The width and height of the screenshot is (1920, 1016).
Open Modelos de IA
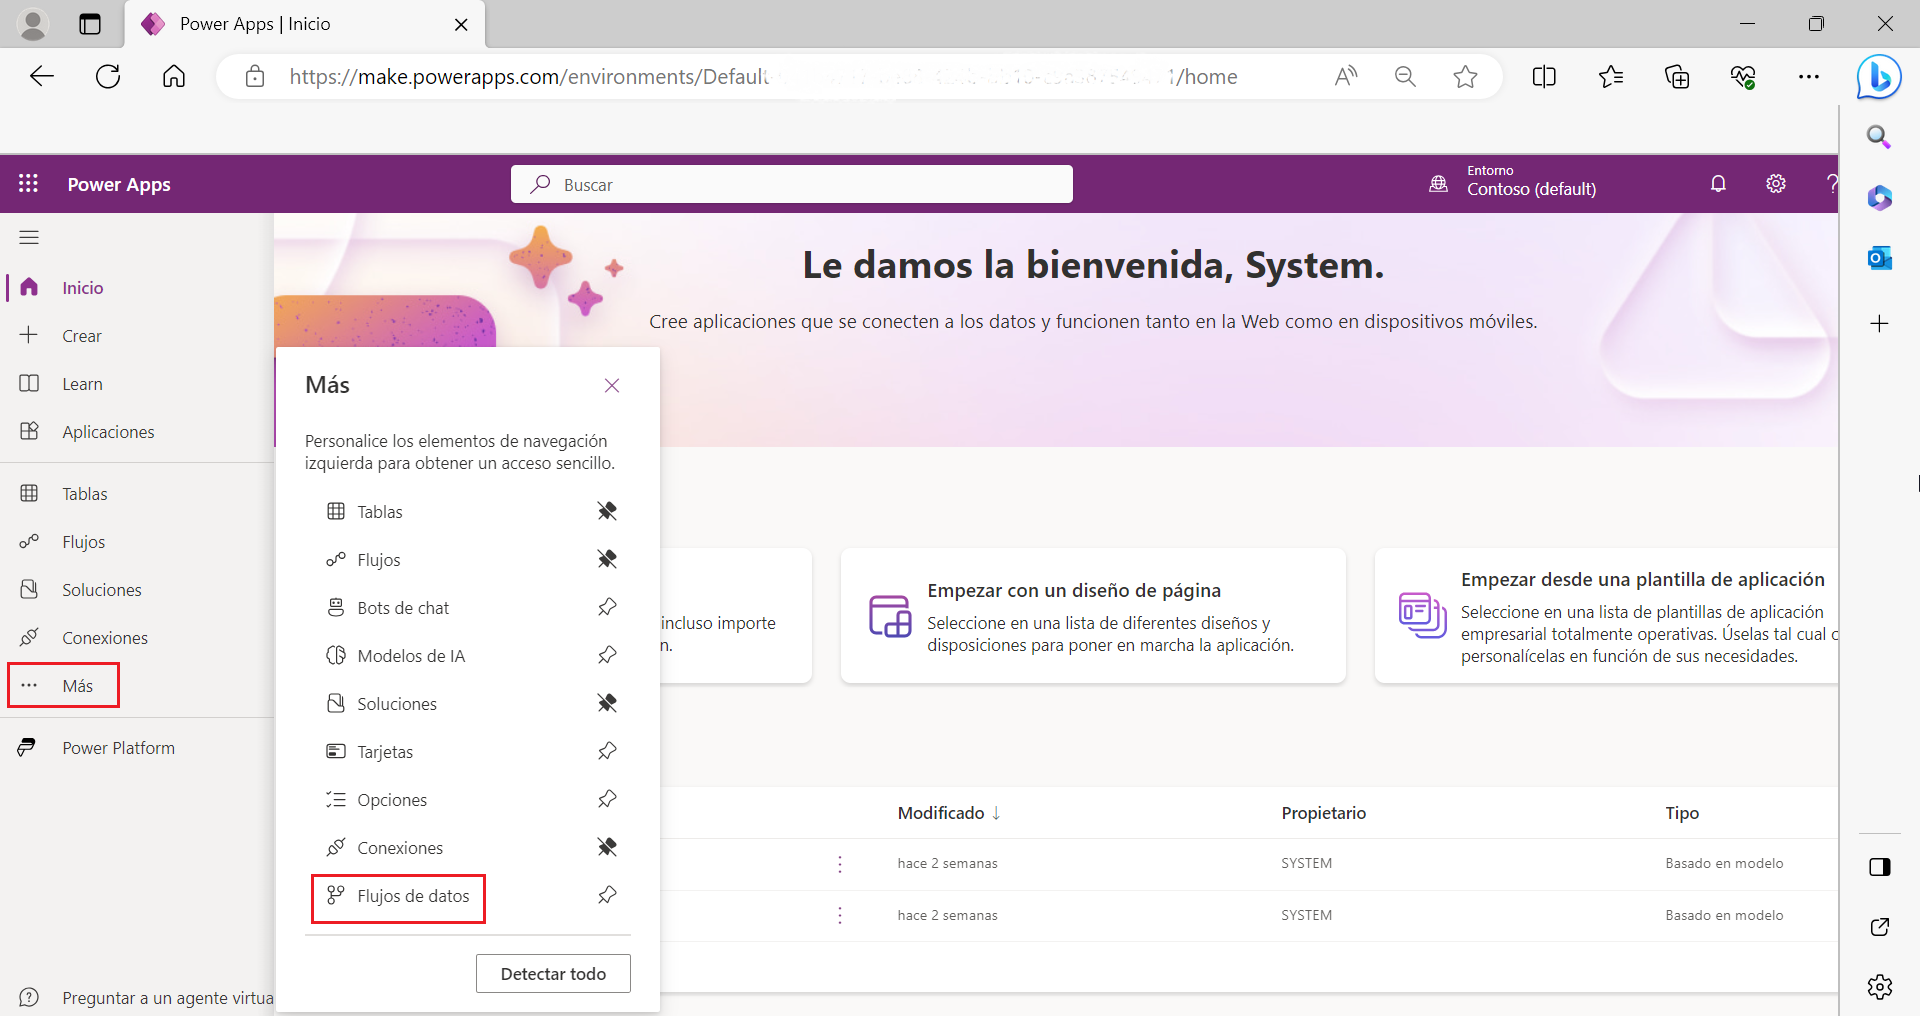[x=411, y=655]
